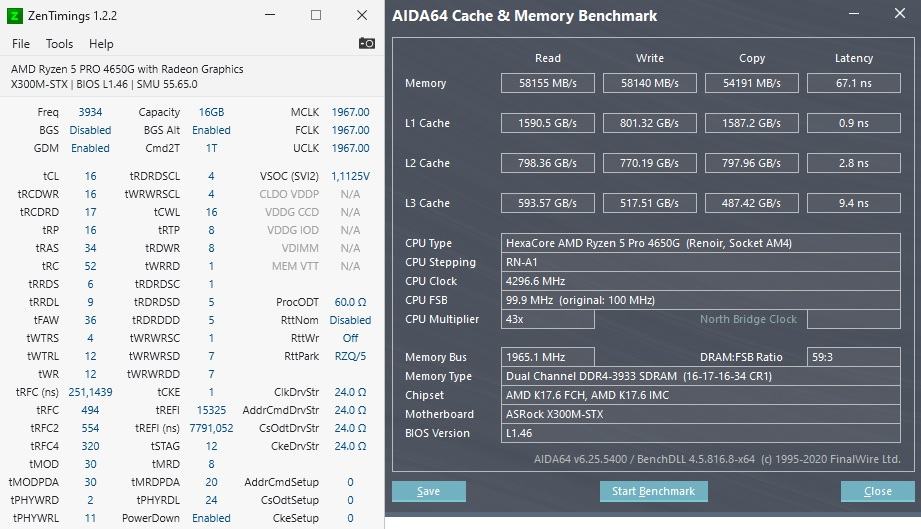Take a screenshot with the ZenTimings camera icon
The height and width of the screenshot is (529, 921).
(x=367, y=43)
